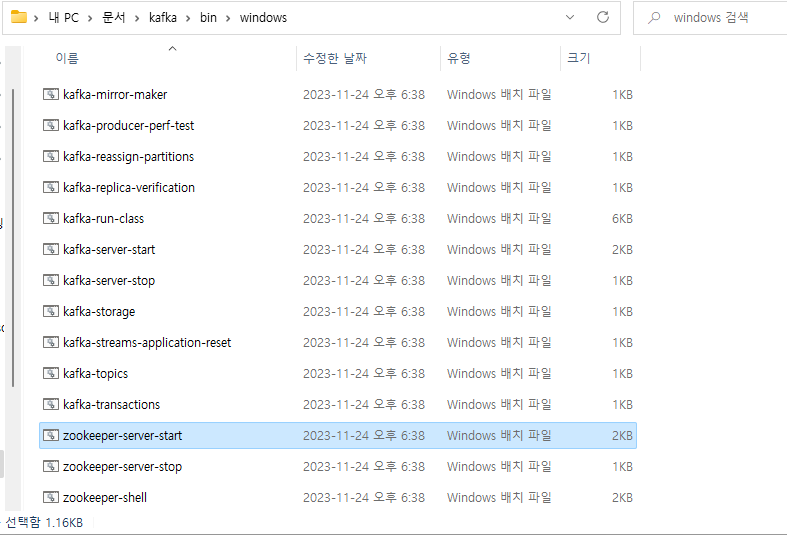The image size is (787, 535).
Task: Expand the chevron after bin breadcrumb
Action: tap(228, 18)
